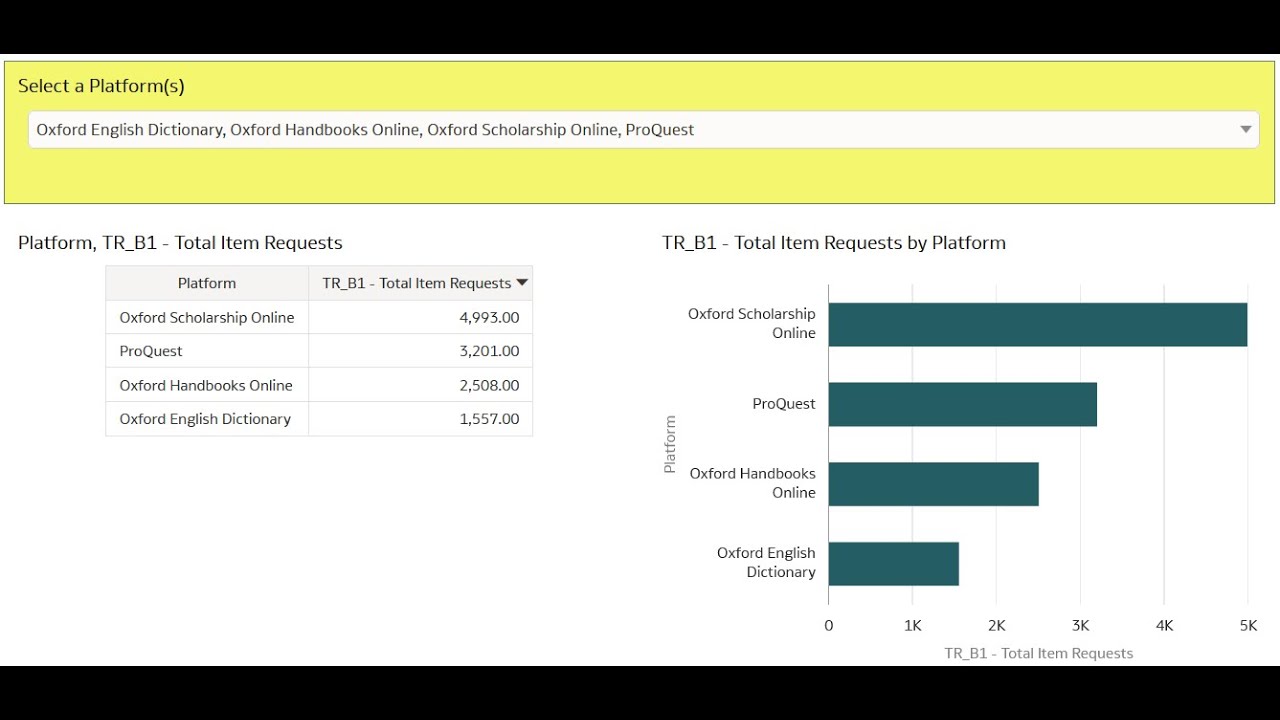Click the Oxford Handbooks Online bar in chart

pyautogui.click(x=934, y=484)
